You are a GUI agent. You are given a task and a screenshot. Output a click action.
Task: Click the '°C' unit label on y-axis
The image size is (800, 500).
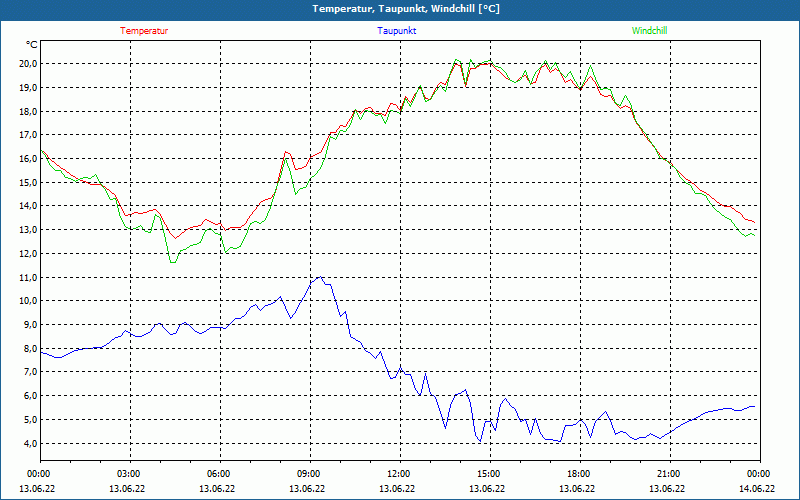(32, 45)
